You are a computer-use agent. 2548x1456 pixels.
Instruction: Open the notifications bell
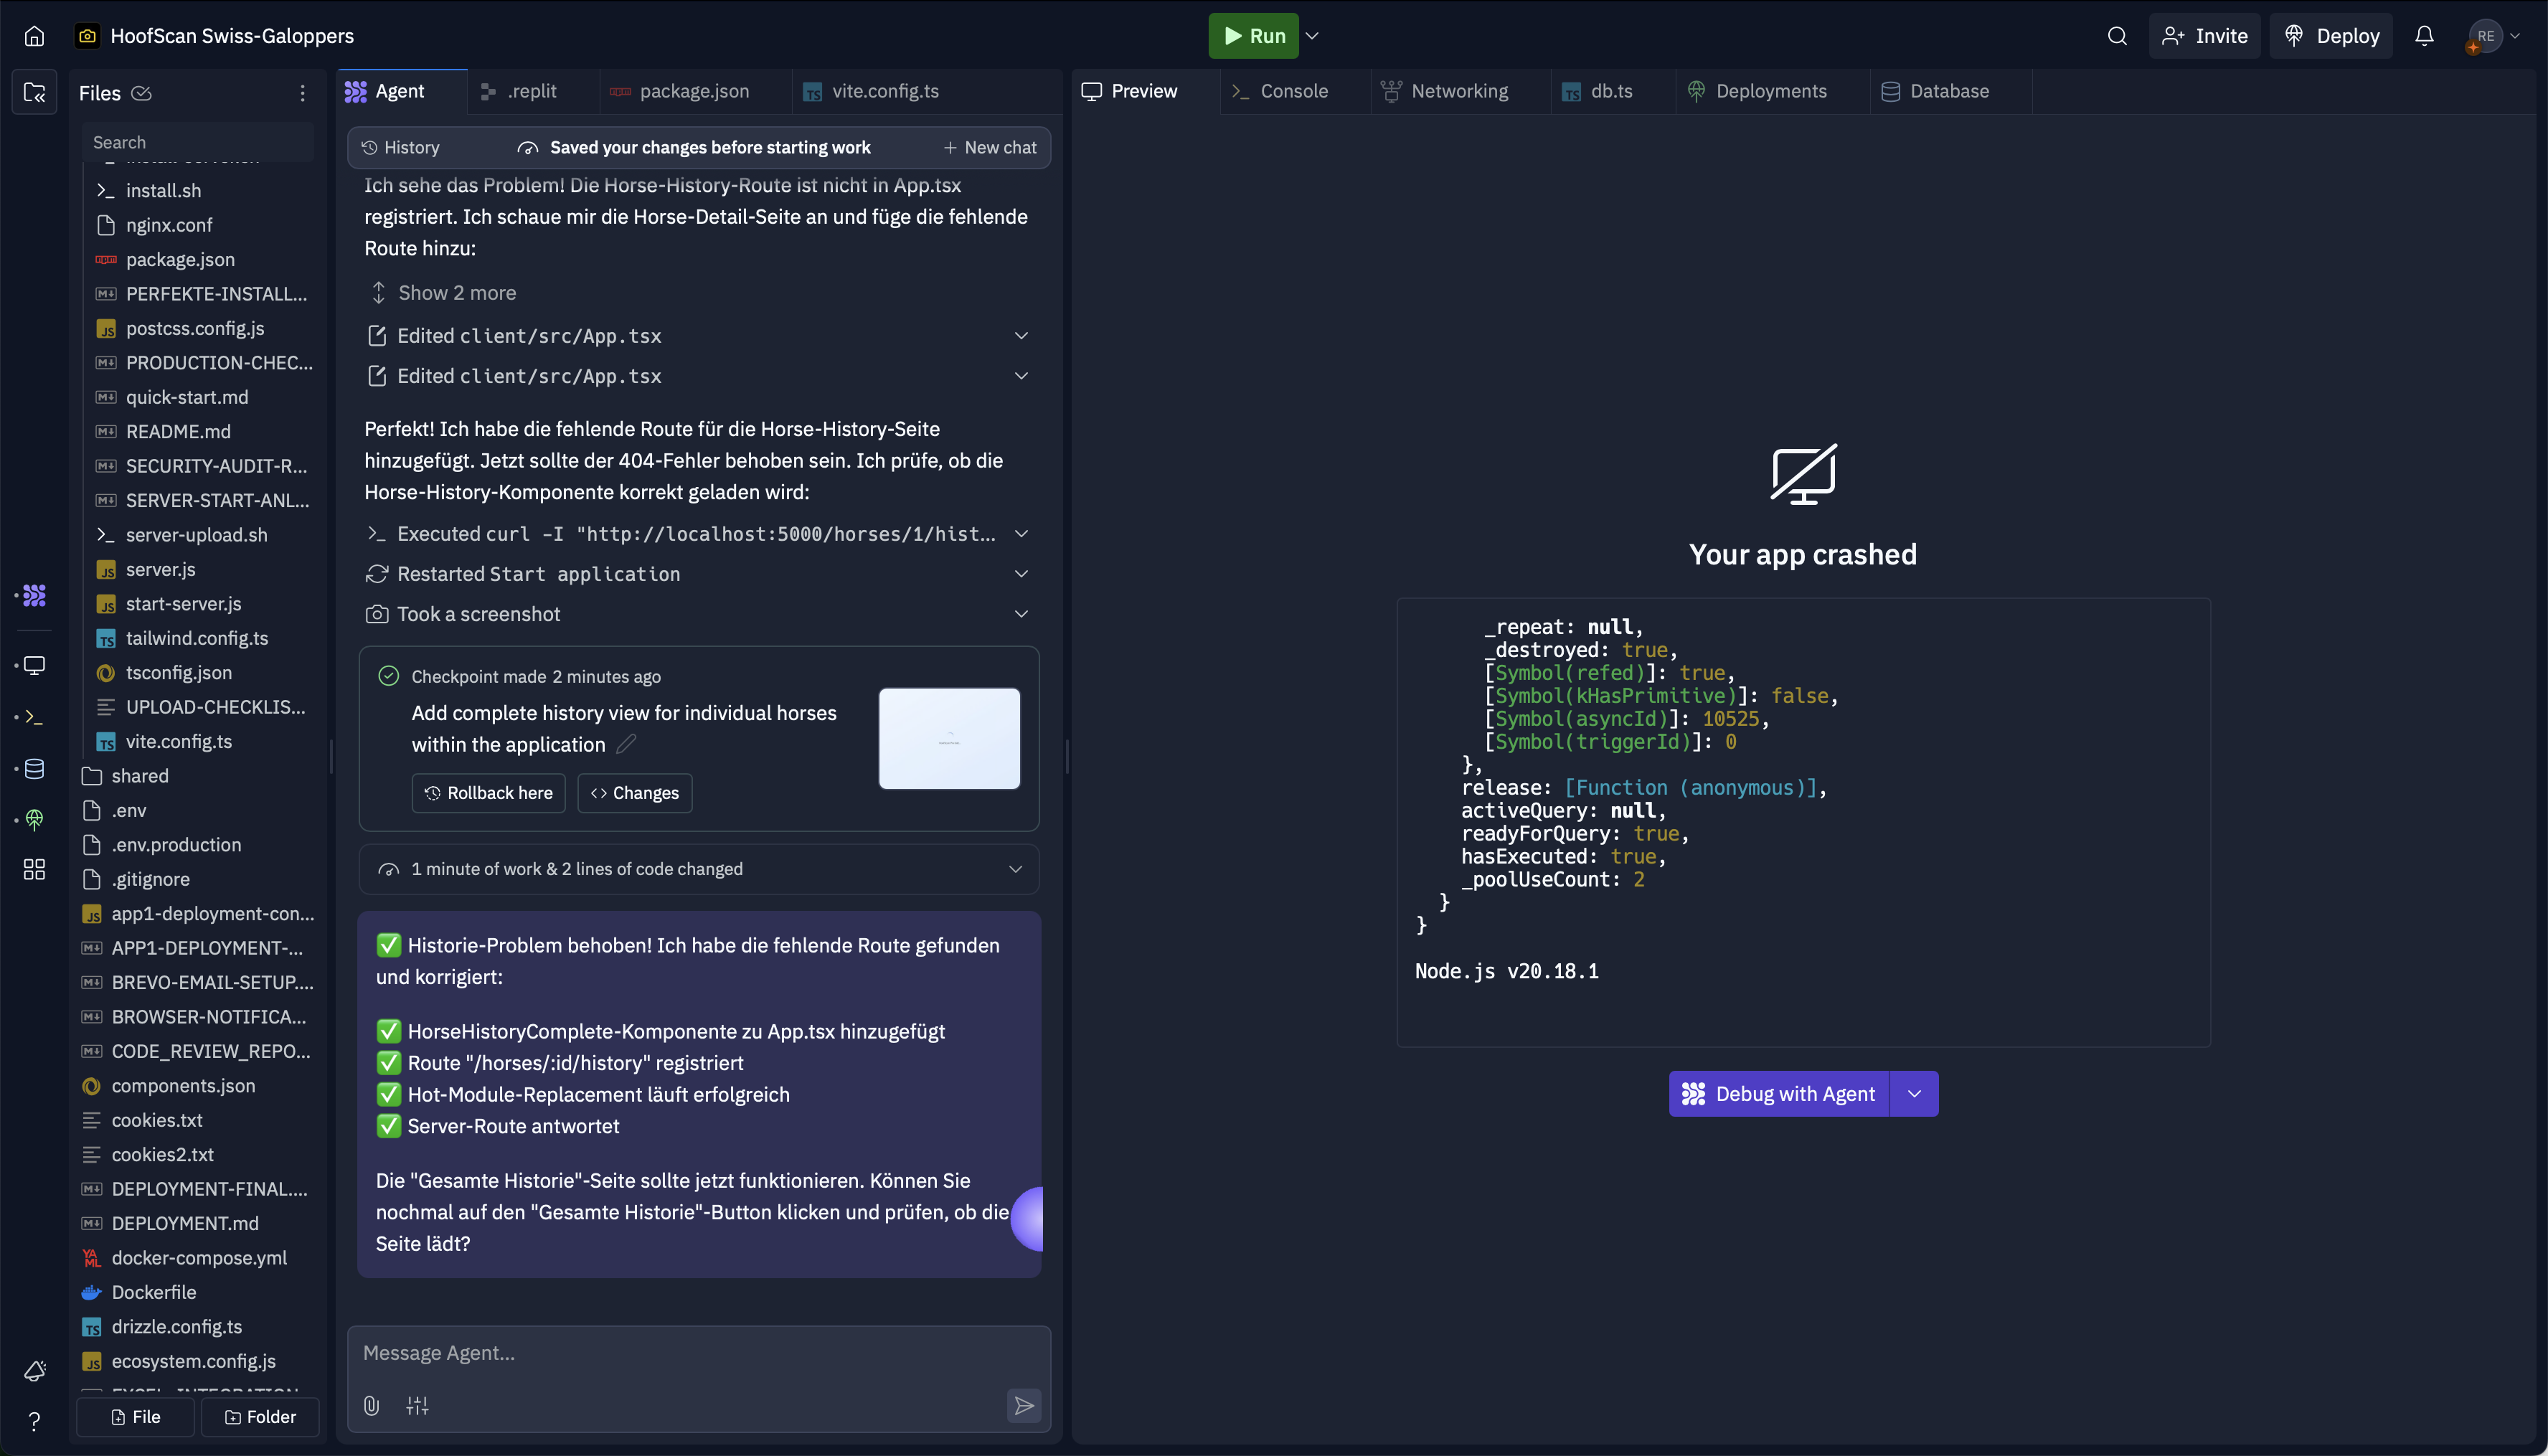click(2424, 36)
